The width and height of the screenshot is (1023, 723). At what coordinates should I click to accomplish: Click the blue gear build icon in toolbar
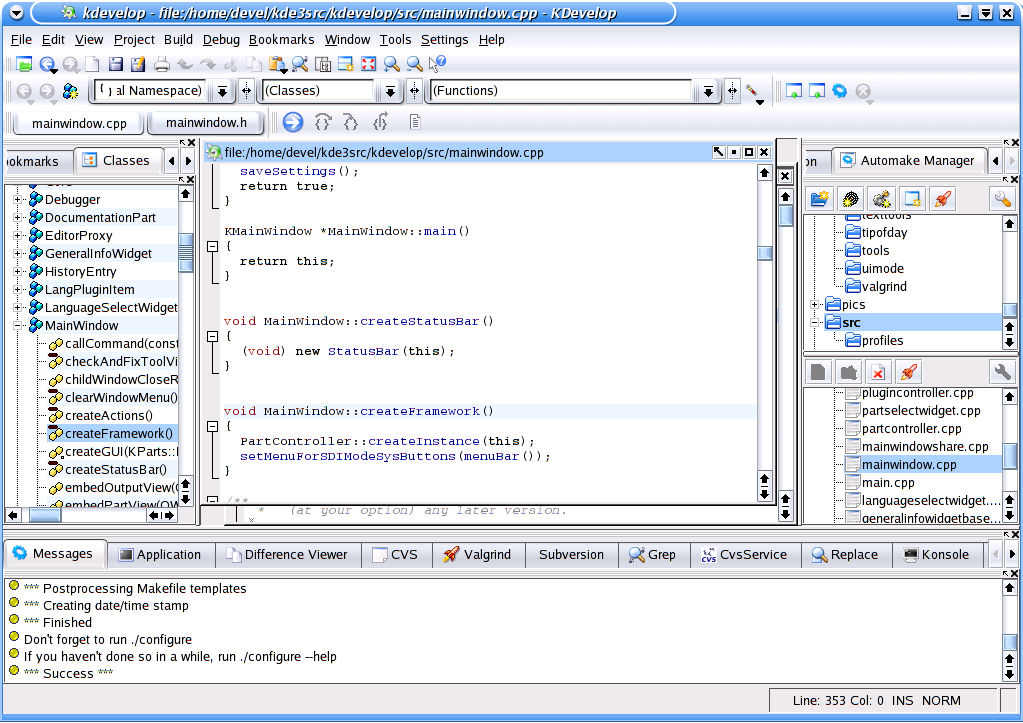pos(840,91)
